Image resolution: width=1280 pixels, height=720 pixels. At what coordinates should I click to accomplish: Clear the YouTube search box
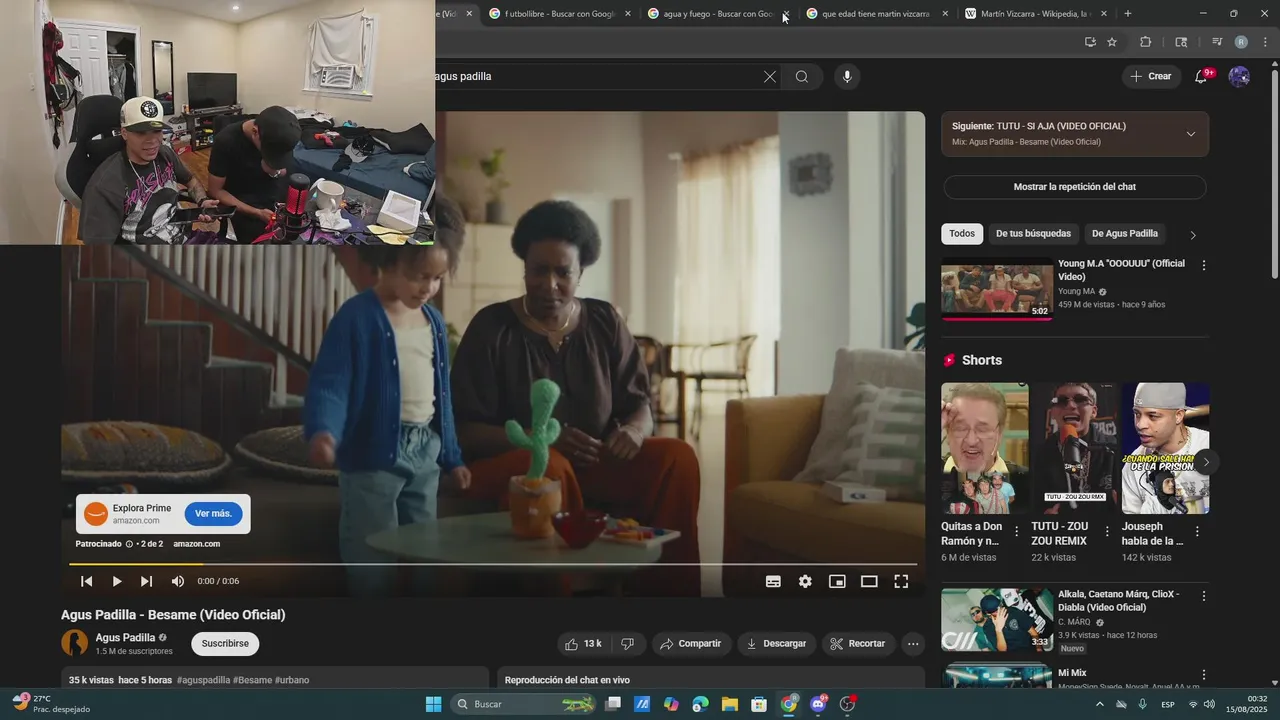coord(770,77)
